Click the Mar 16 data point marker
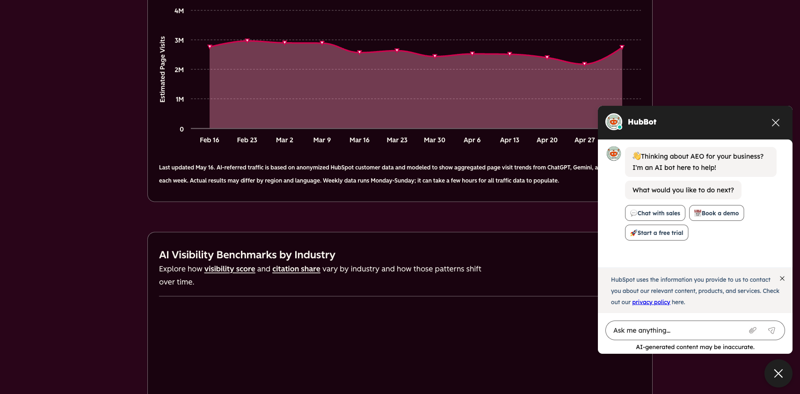 359,52
